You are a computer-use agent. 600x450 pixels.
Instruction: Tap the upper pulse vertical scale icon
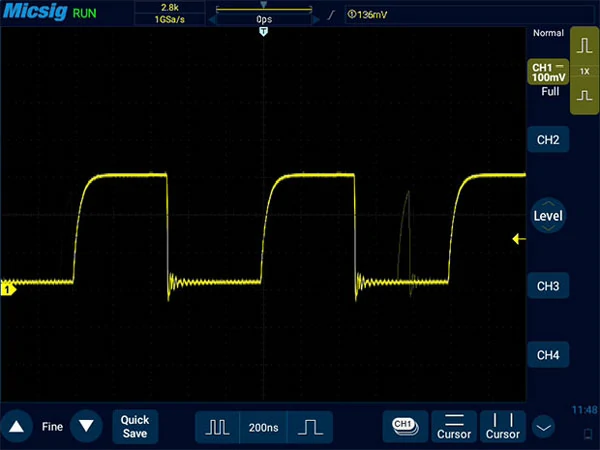pyautogui.click(x=584, y=45)
